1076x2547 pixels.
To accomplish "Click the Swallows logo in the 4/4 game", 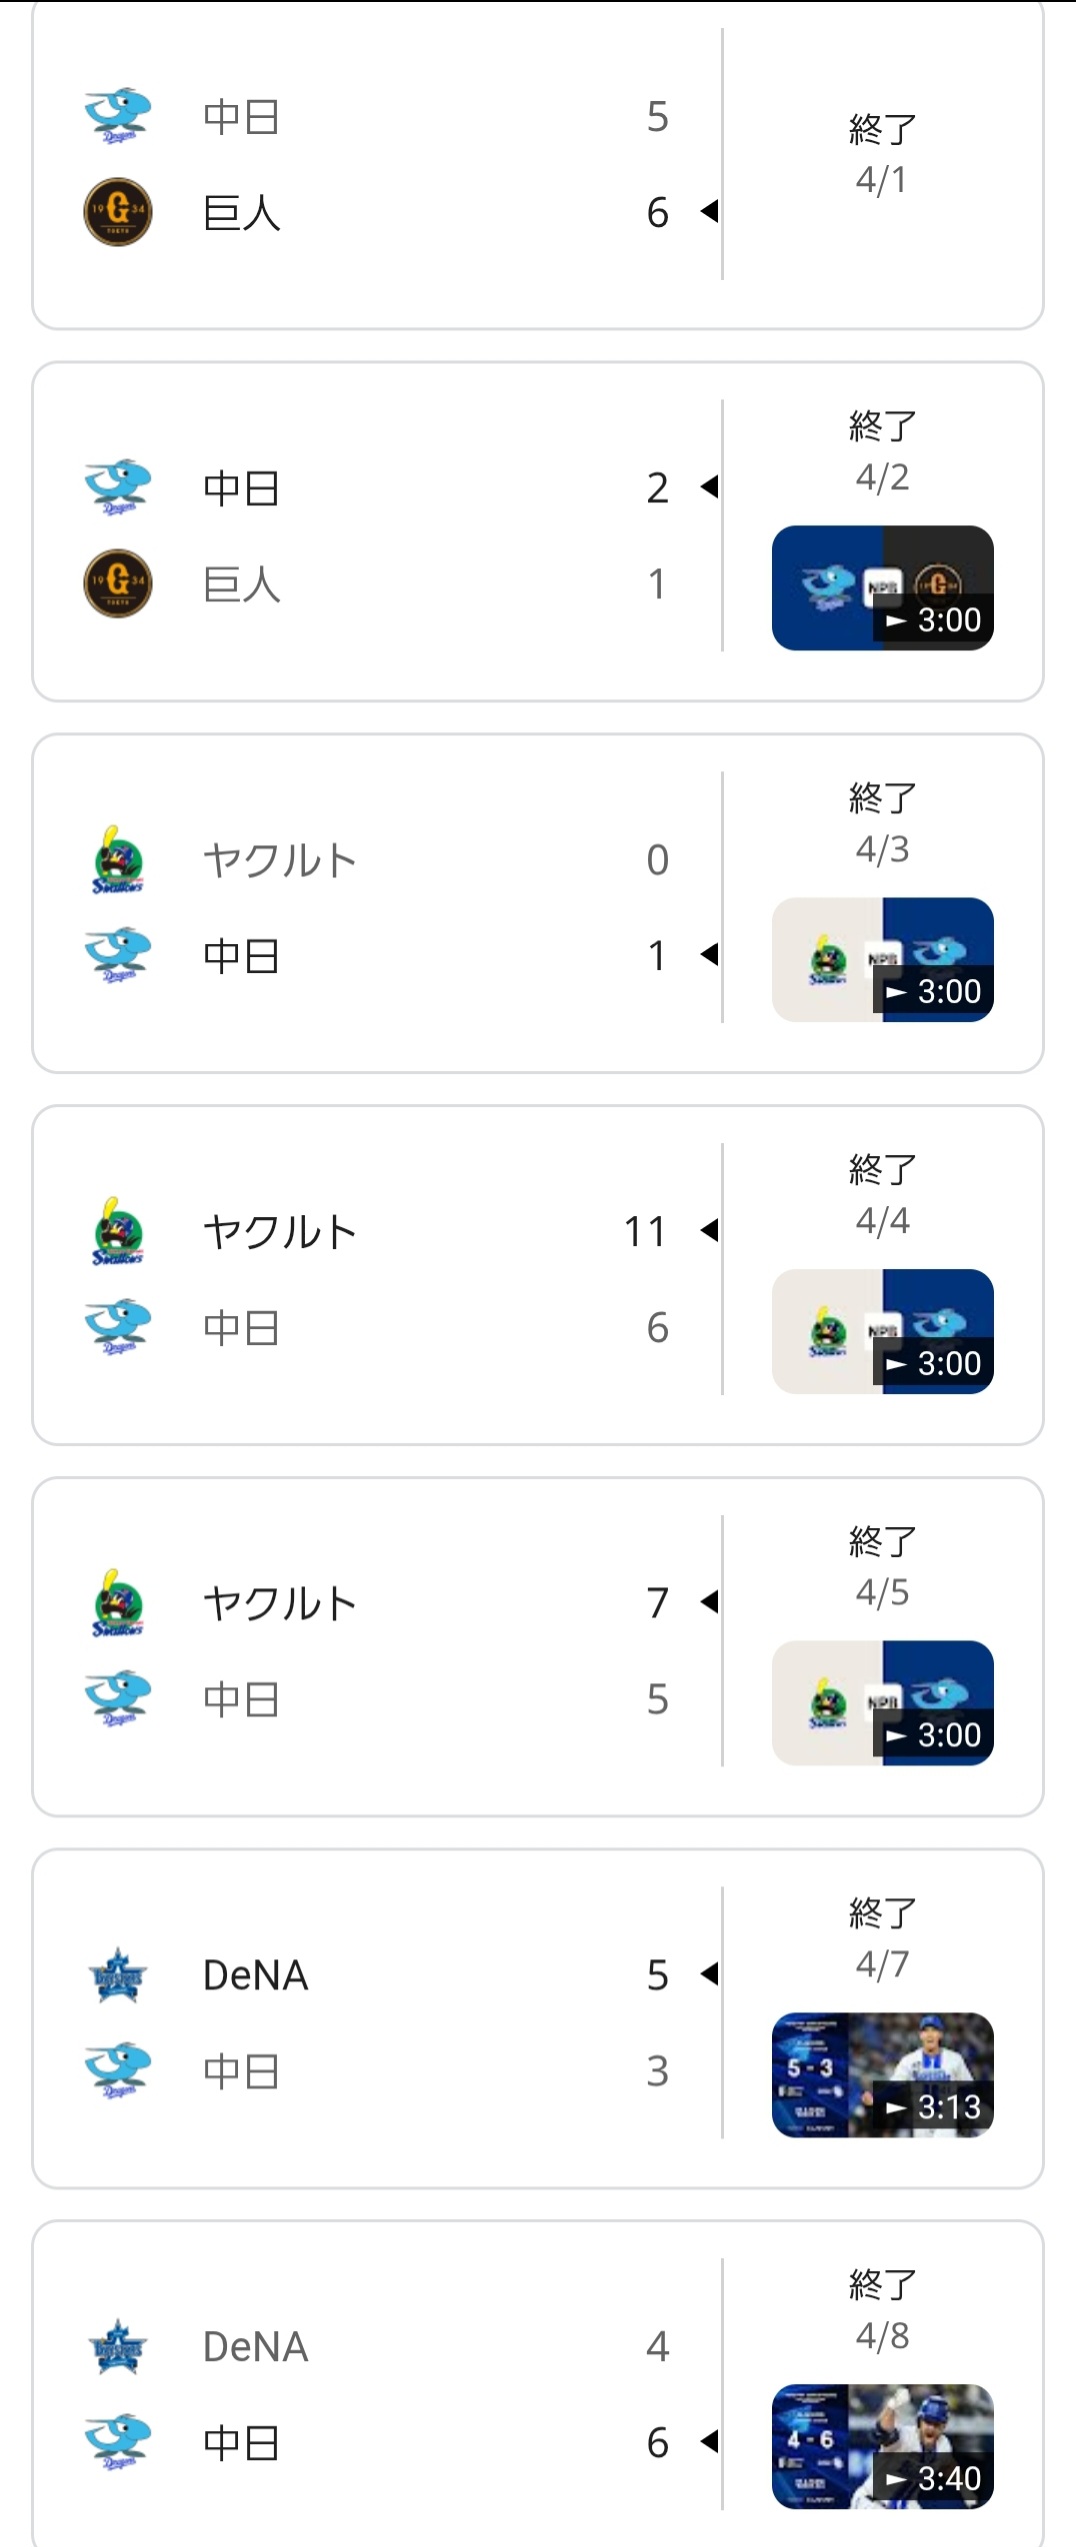I will tap(118, 1232).
